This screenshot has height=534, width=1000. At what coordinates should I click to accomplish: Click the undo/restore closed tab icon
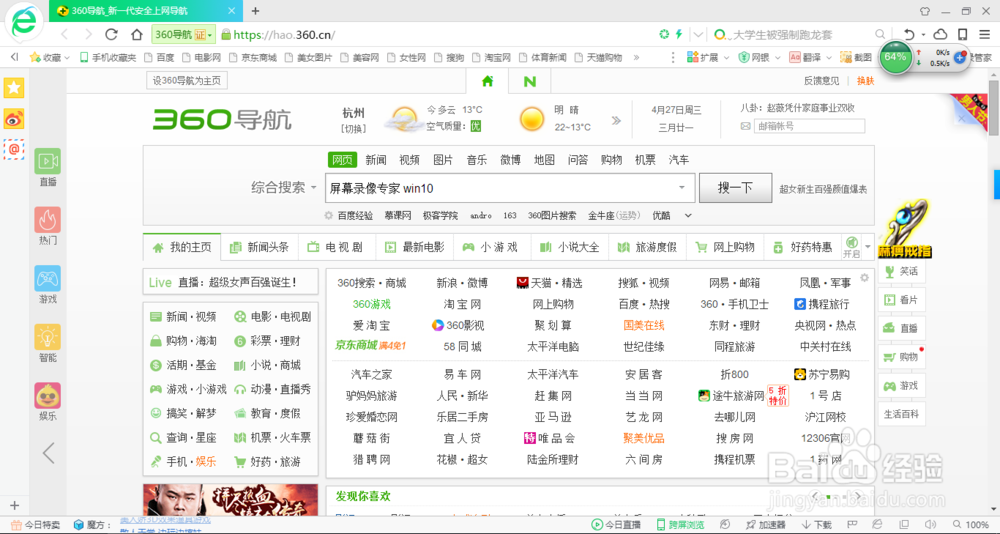(909, 34)
